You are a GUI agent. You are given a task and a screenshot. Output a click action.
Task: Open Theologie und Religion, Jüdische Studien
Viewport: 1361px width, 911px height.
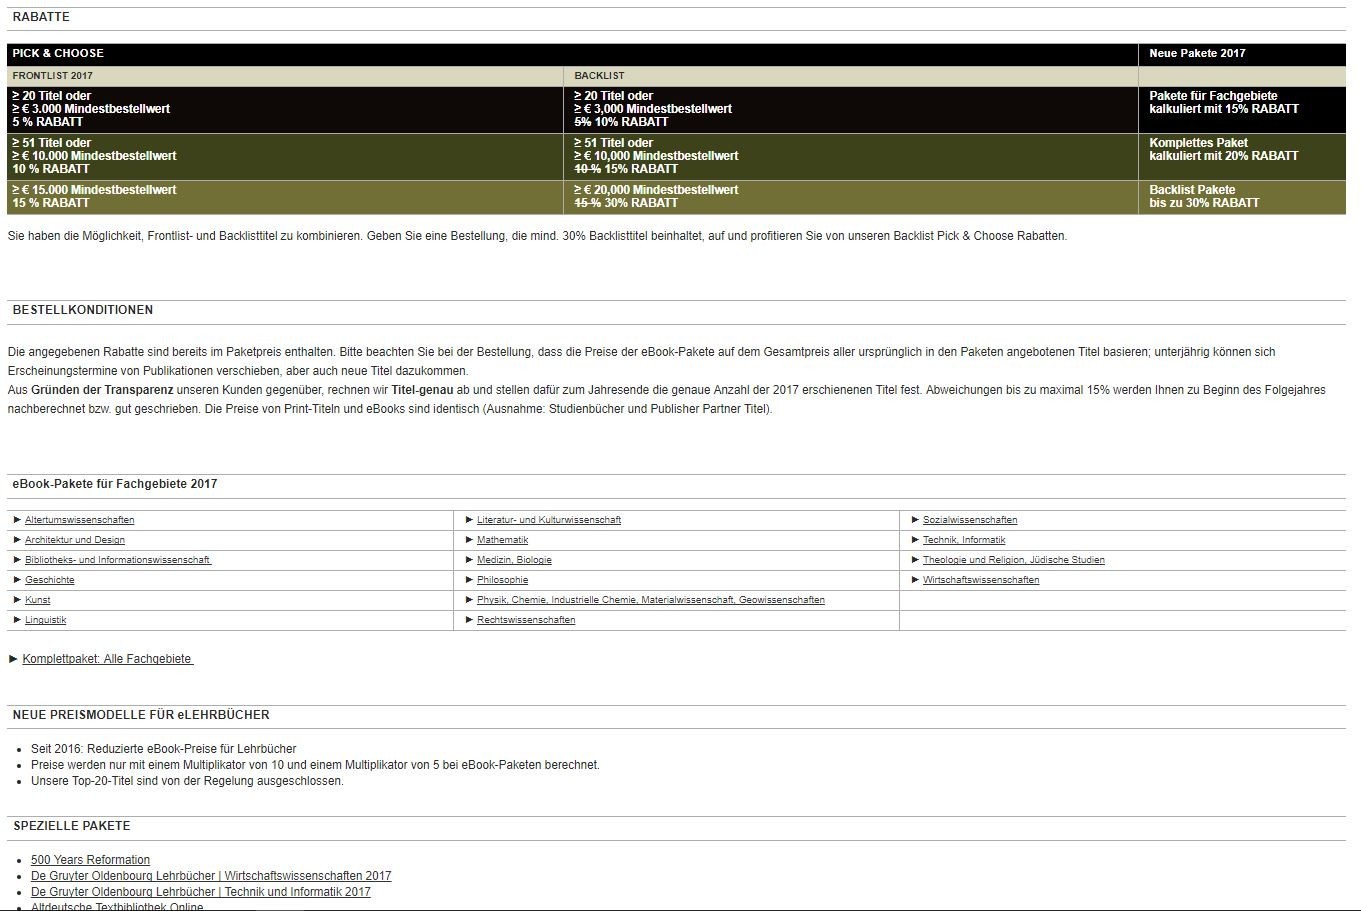(x=1013, y=560)
